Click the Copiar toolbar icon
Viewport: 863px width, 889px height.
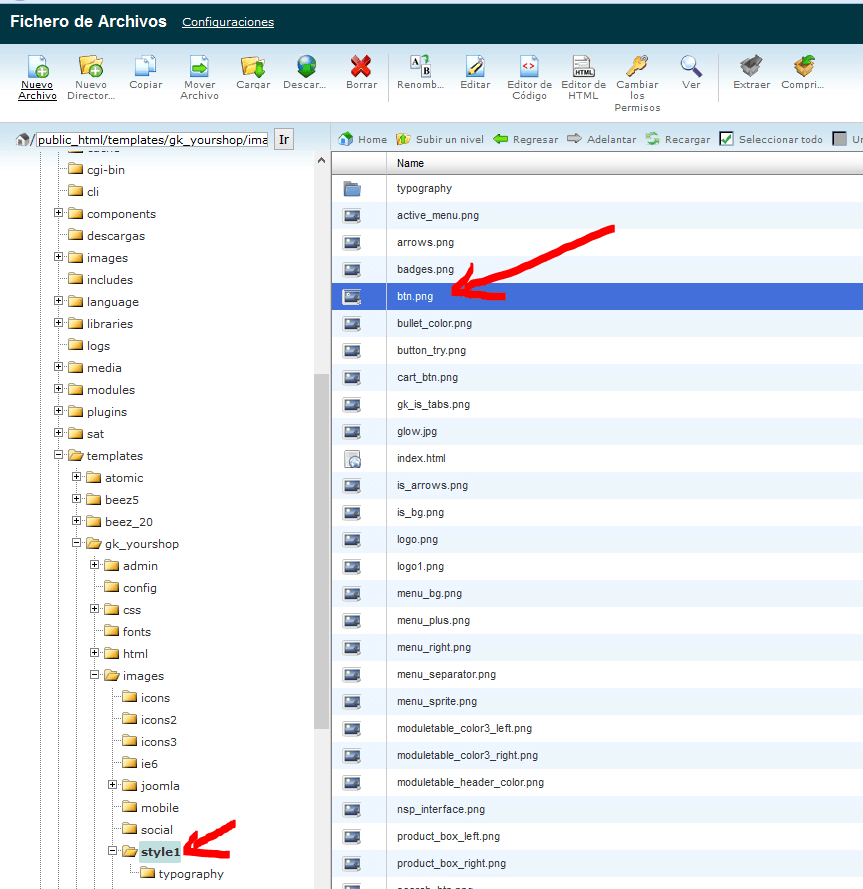pyautogui.click(x=146, y=66)
